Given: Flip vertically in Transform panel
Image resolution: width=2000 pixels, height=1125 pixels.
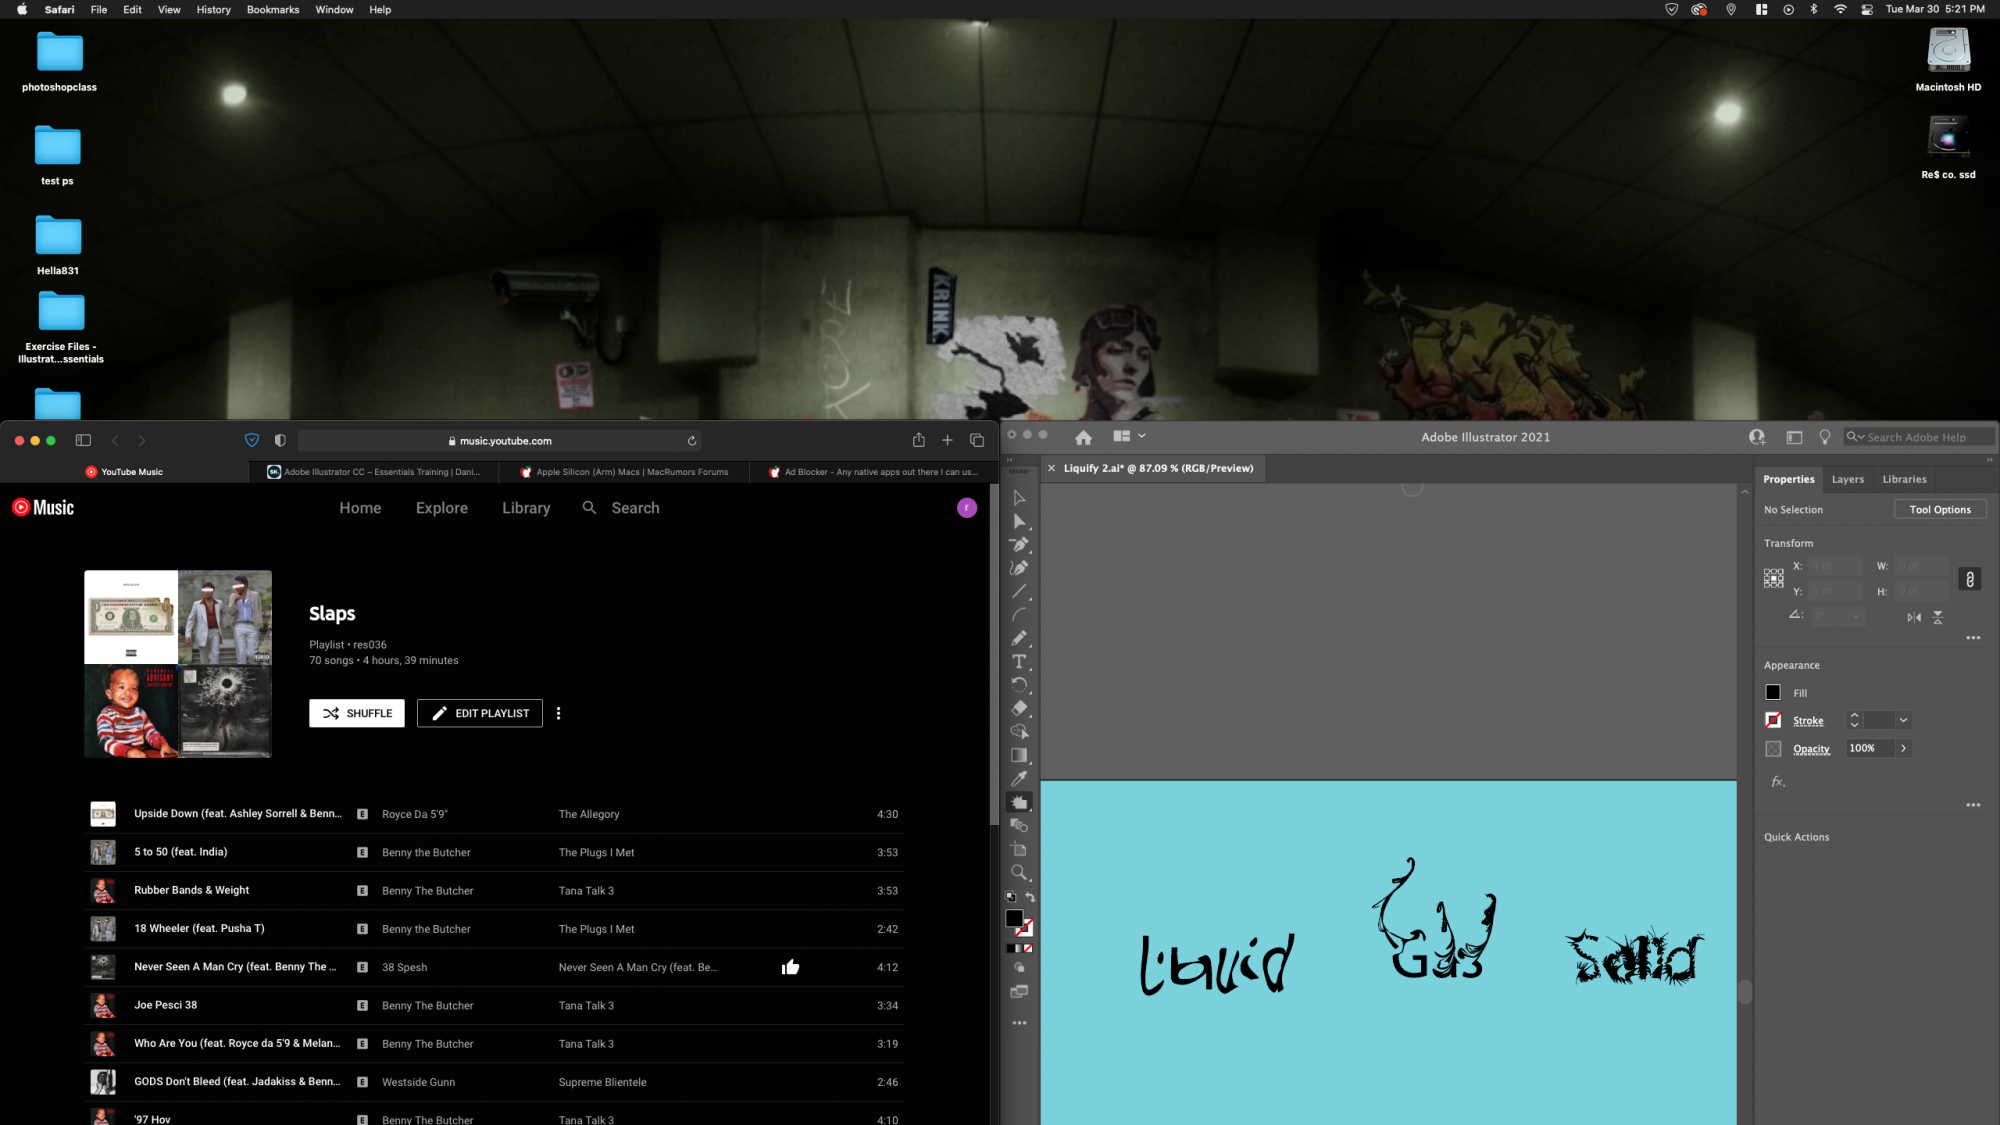Looking at the screenshot, I should point(1938,617).
